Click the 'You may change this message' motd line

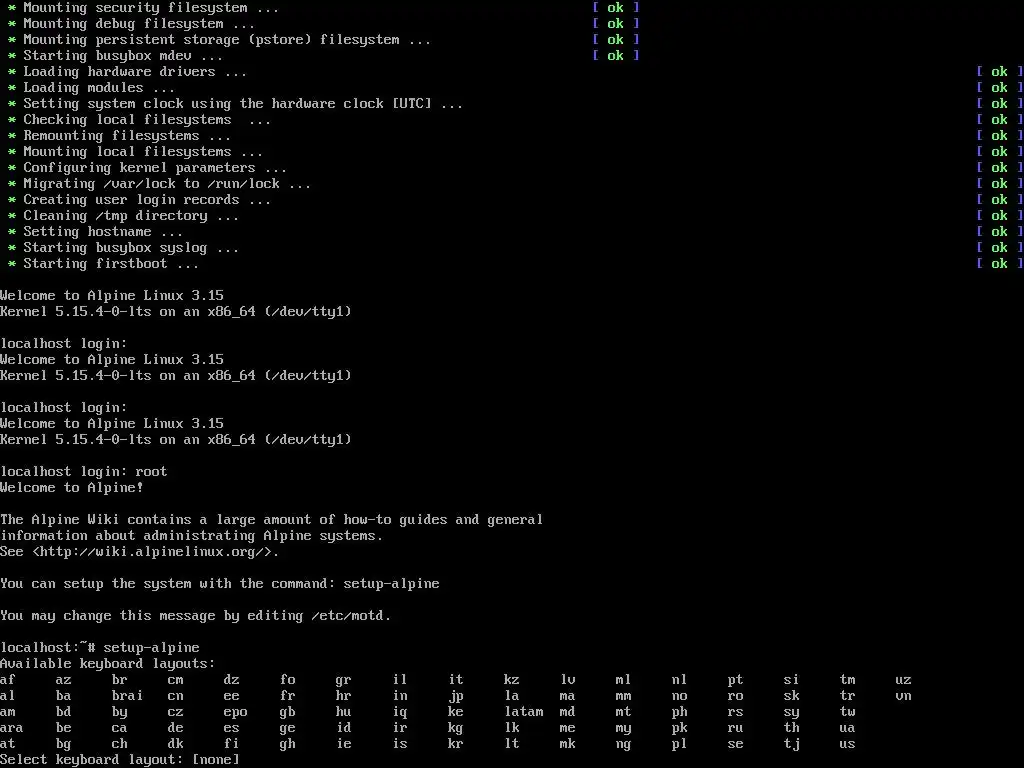[x=195, y=616]
